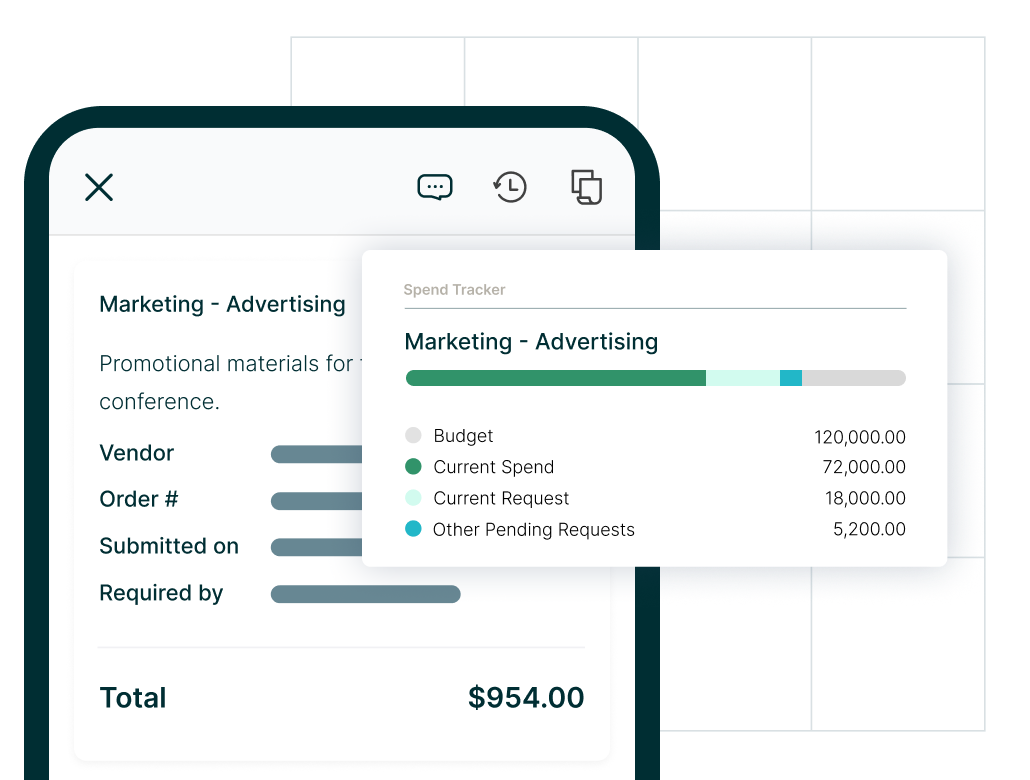The height and width of the screenshot is (780, 1030).
Task: Click the dark green current spend bar segment
Action: pos(556,378)
